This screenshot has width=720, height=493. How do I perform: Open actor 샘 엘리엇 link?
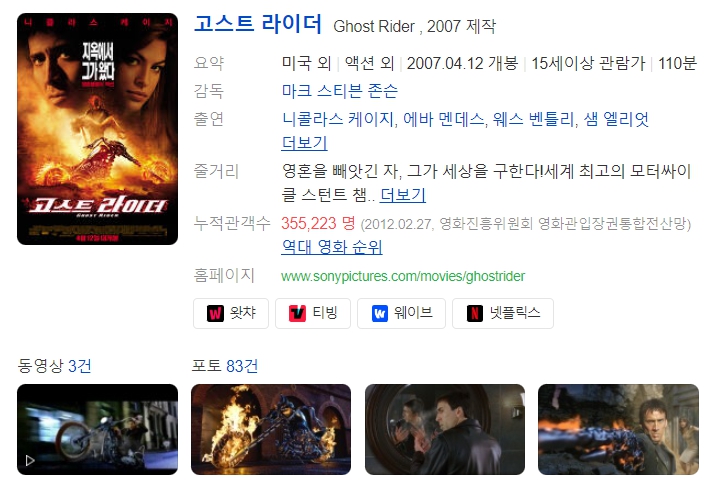point(616,119)
